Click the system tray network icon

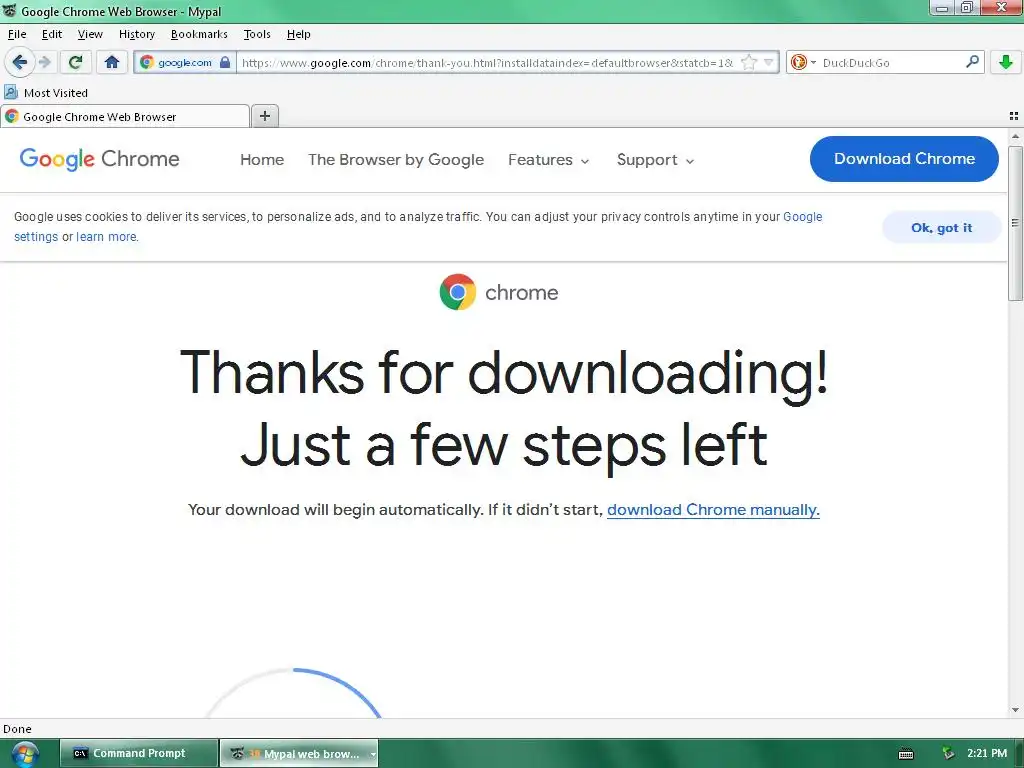(x=948, y=753)
